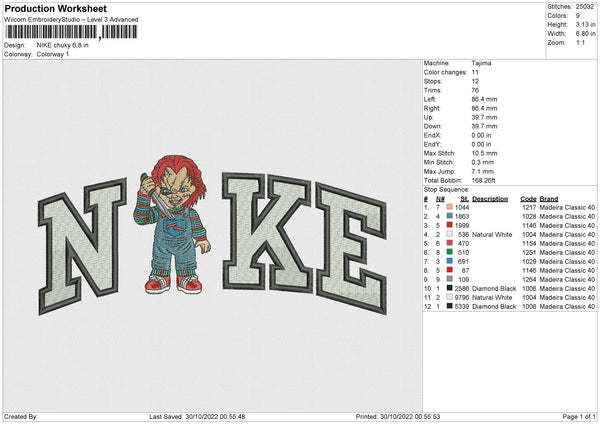Click the Max Stitch value 10.5 mm

(484, 153)
